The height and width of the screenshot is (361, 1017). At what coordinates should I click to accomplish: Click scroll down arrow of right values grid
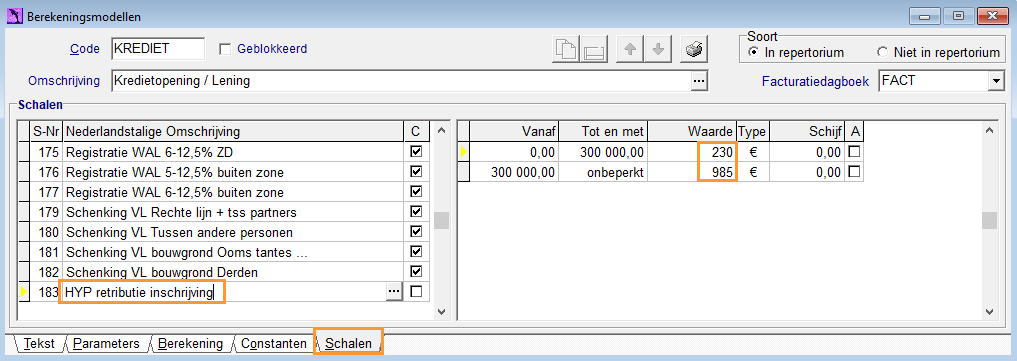[x=989, y=312]
